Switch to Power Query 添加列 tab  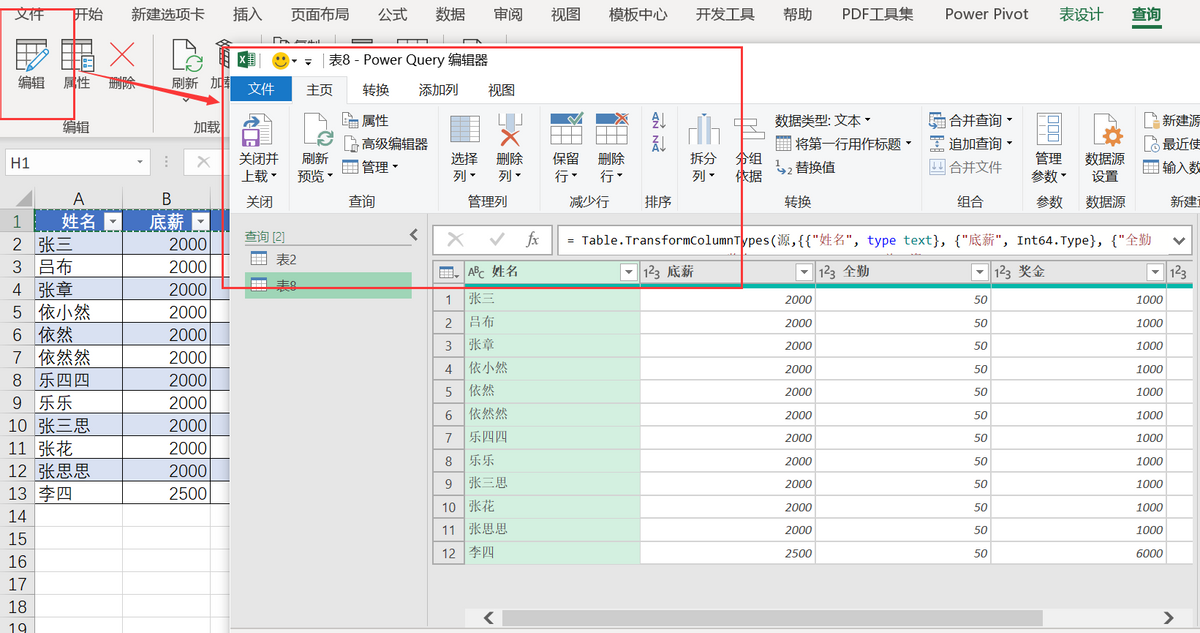[438, 89]
